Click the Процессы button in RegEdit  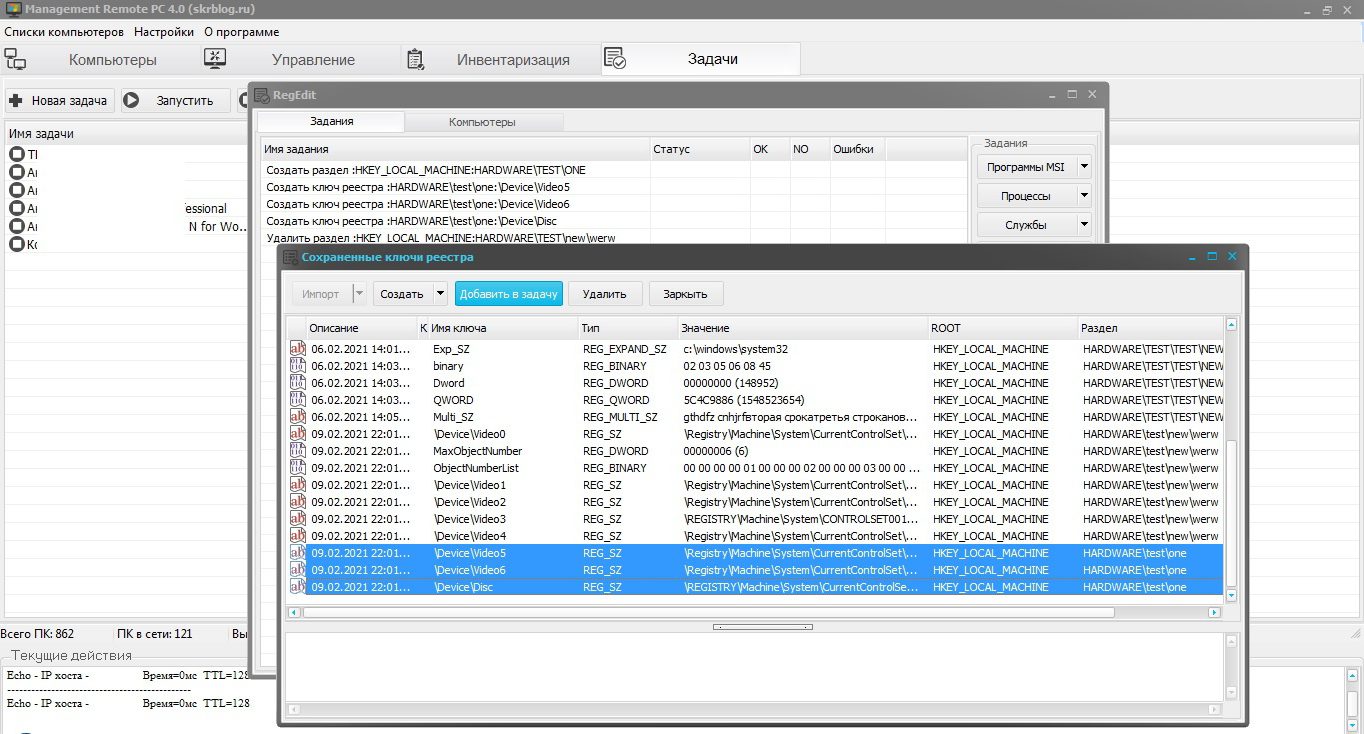point(1026,196)
